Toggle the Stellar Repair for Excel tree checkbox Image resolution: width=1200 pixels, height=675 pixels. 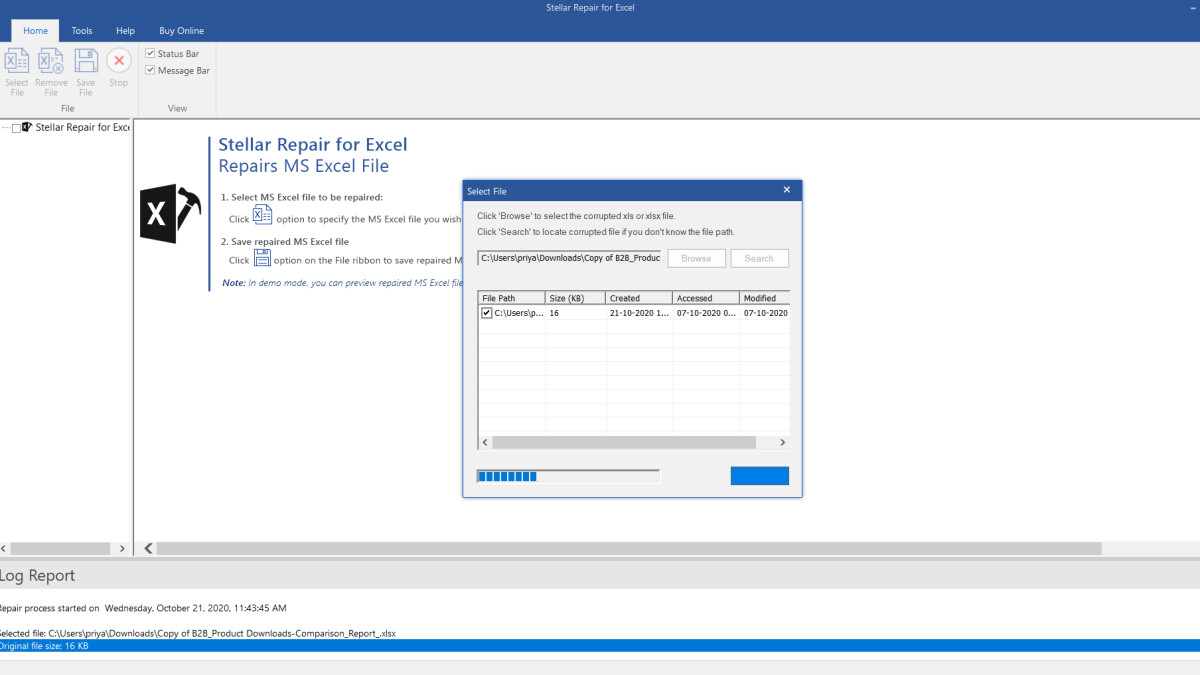pos(14,127)
